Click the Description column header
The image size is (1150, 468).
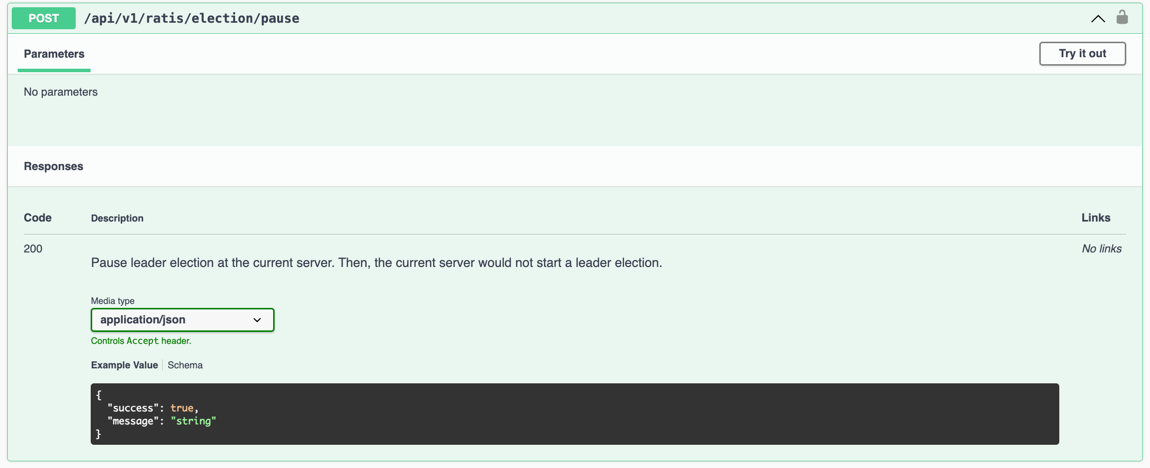117,218
